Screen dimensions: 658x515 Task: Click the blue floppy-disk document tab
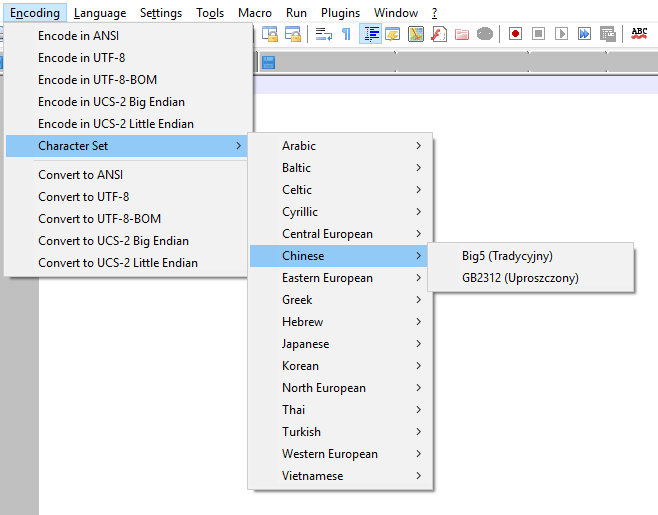point(268,63)
